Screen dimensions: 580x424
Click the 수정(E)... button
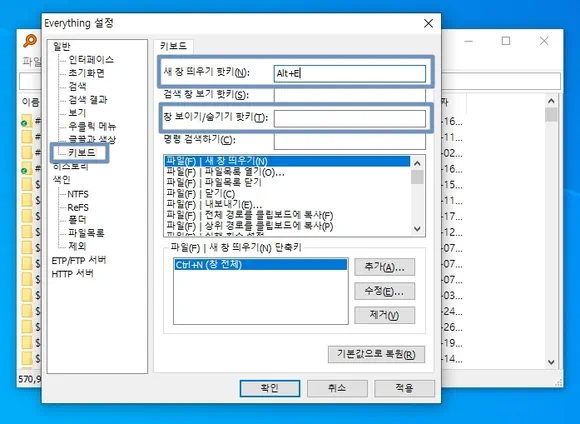pos(384,291)
